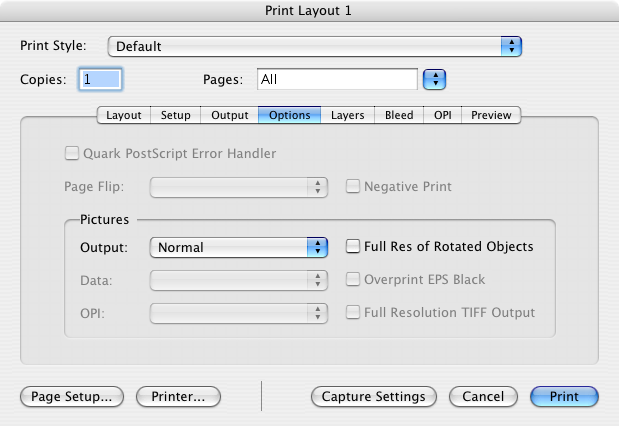Expand the Pages dropdown arrow button
Screen dimensions: 619x426
(434, 78)
